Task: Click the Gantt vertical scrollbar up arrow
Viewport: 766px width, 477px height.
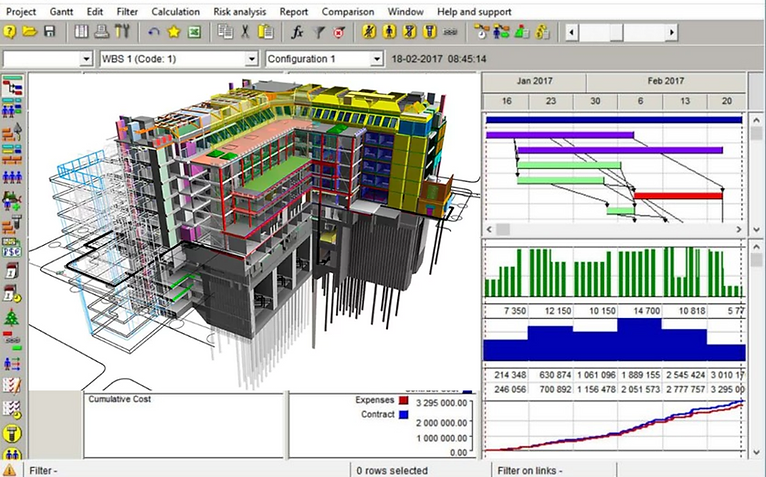Action: (756, 120)
